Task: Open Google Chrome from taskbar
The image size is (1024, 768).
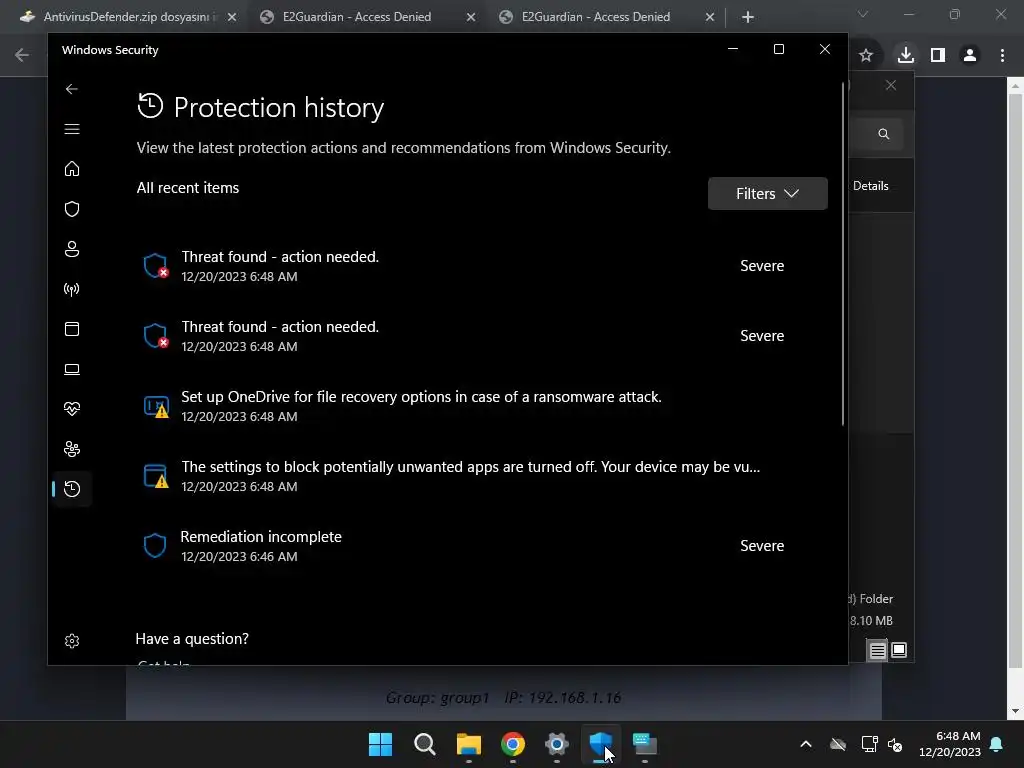Action: 513,744
